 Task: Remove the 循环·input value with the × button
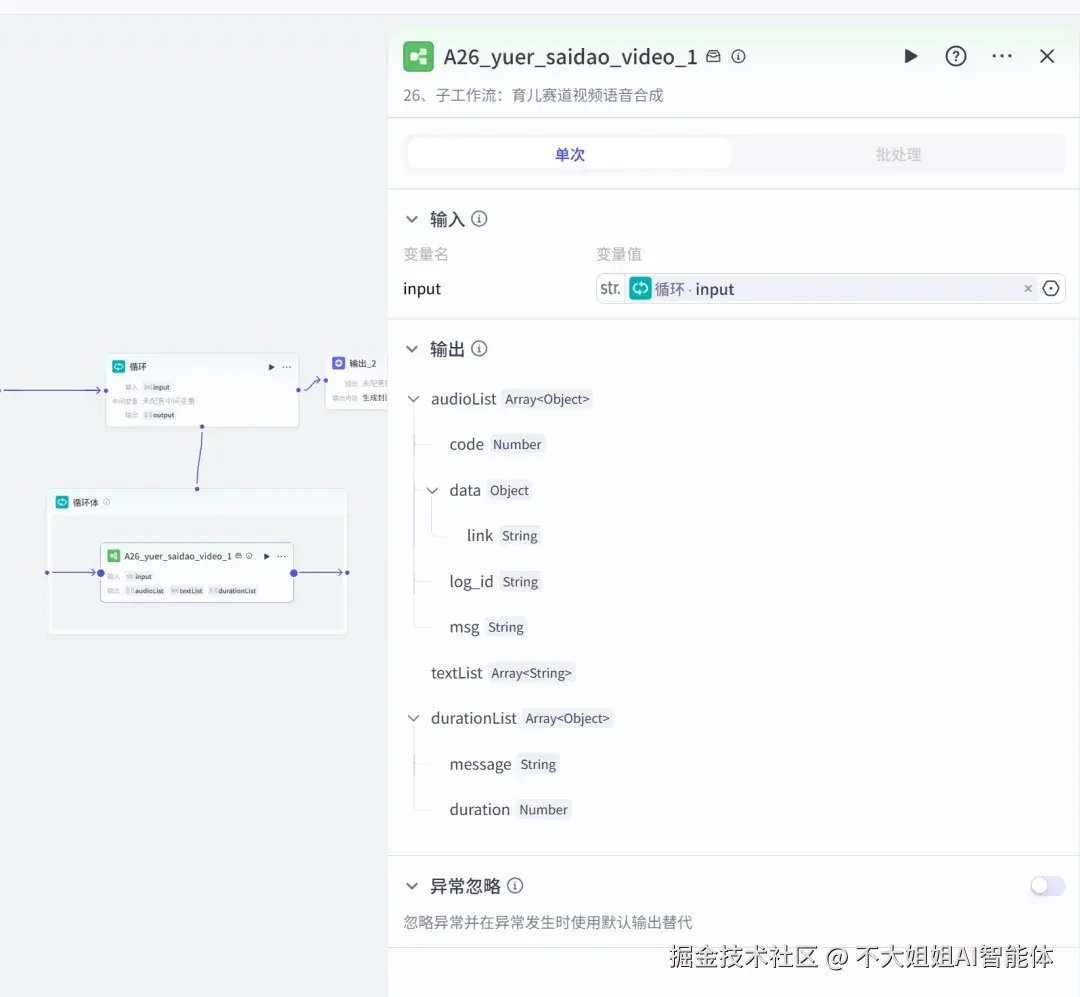click(x=1028, y=288)
